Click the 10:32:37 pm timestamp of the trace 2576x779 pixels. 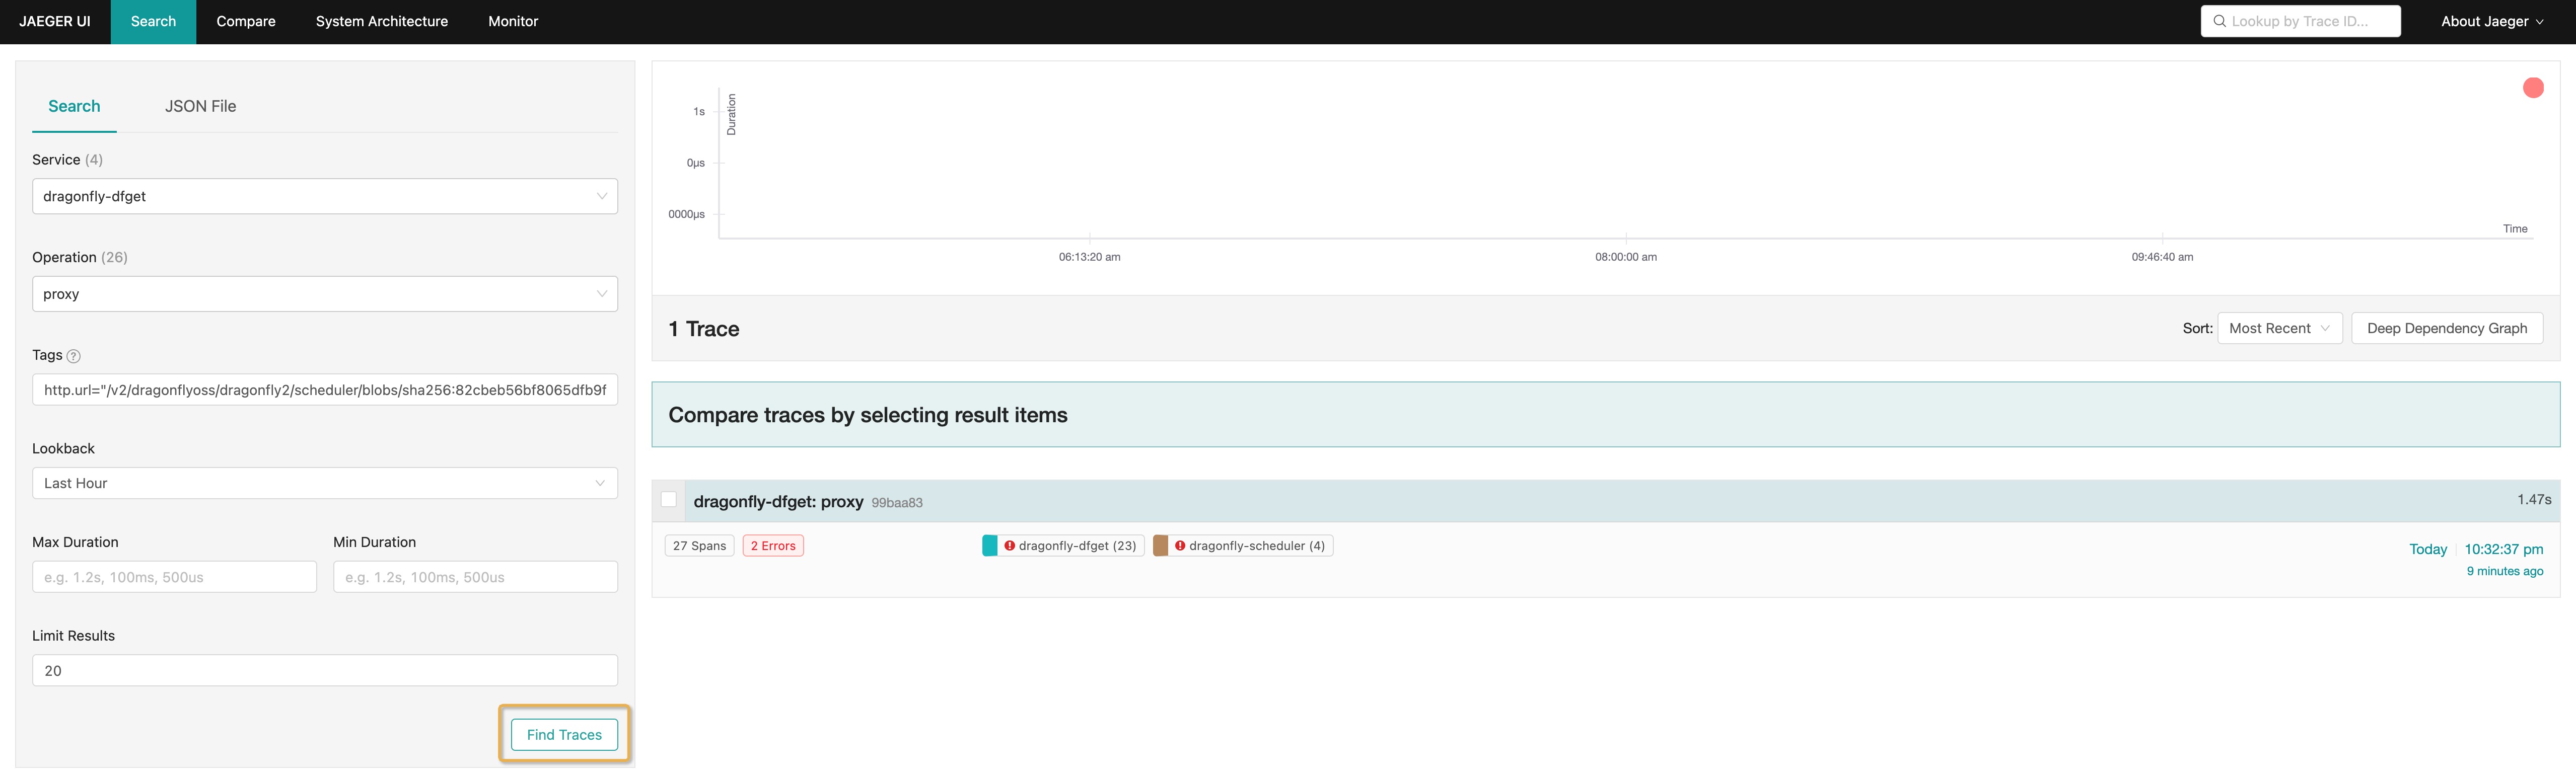pyautogui.click(x=2503, y=549)
